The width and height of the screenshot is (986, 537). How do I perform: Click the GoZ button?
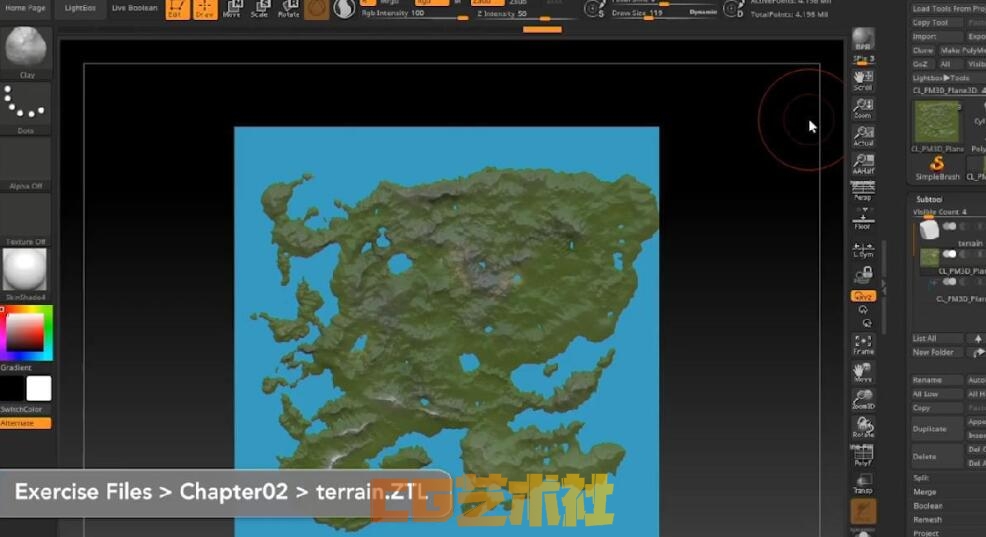point(921,64)
